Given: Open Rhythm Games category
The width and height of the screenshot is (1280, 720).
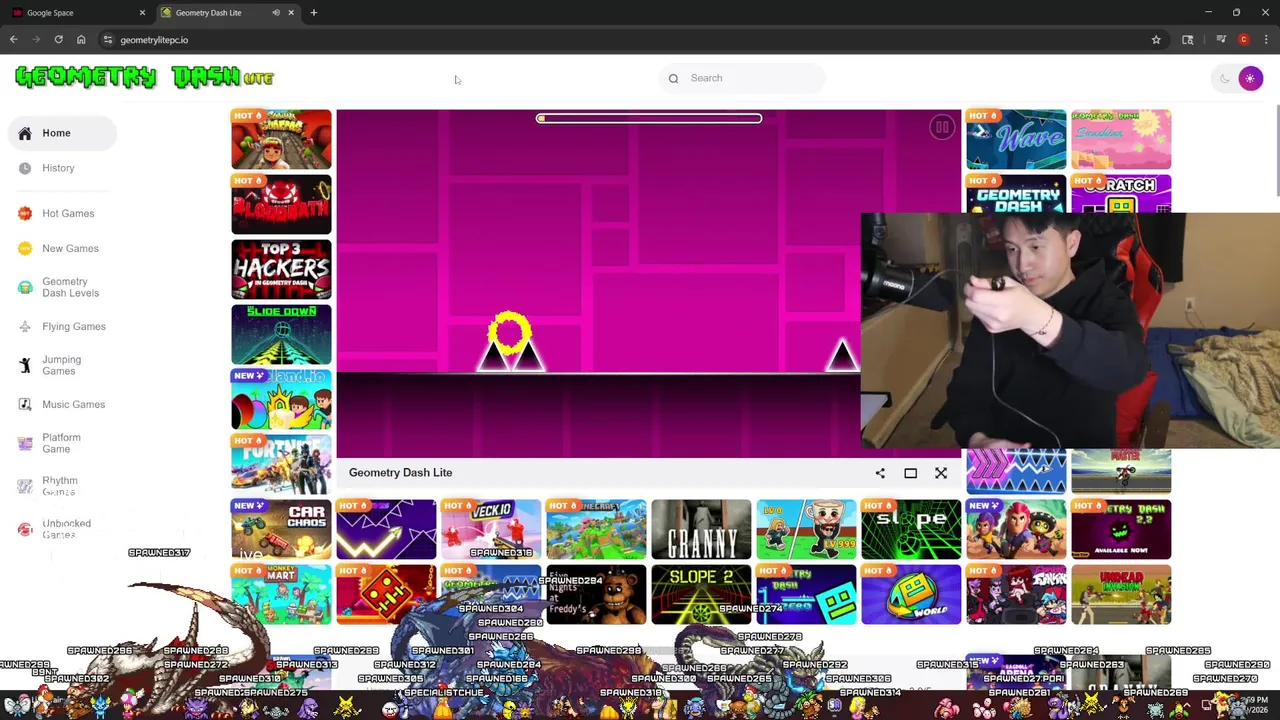Looking at the screenshot, I should [62, 486].
